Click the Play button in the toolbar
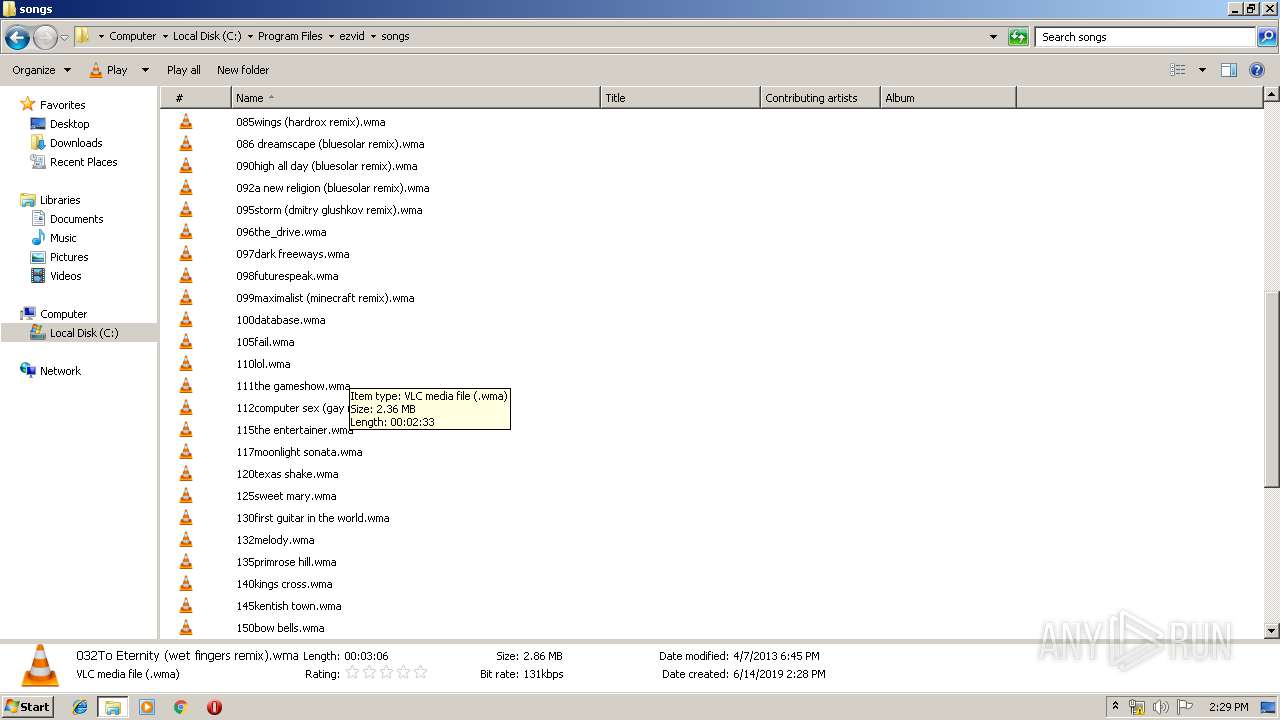The width and height of the screenshot is (1280, 720). (x=108, y=70)
